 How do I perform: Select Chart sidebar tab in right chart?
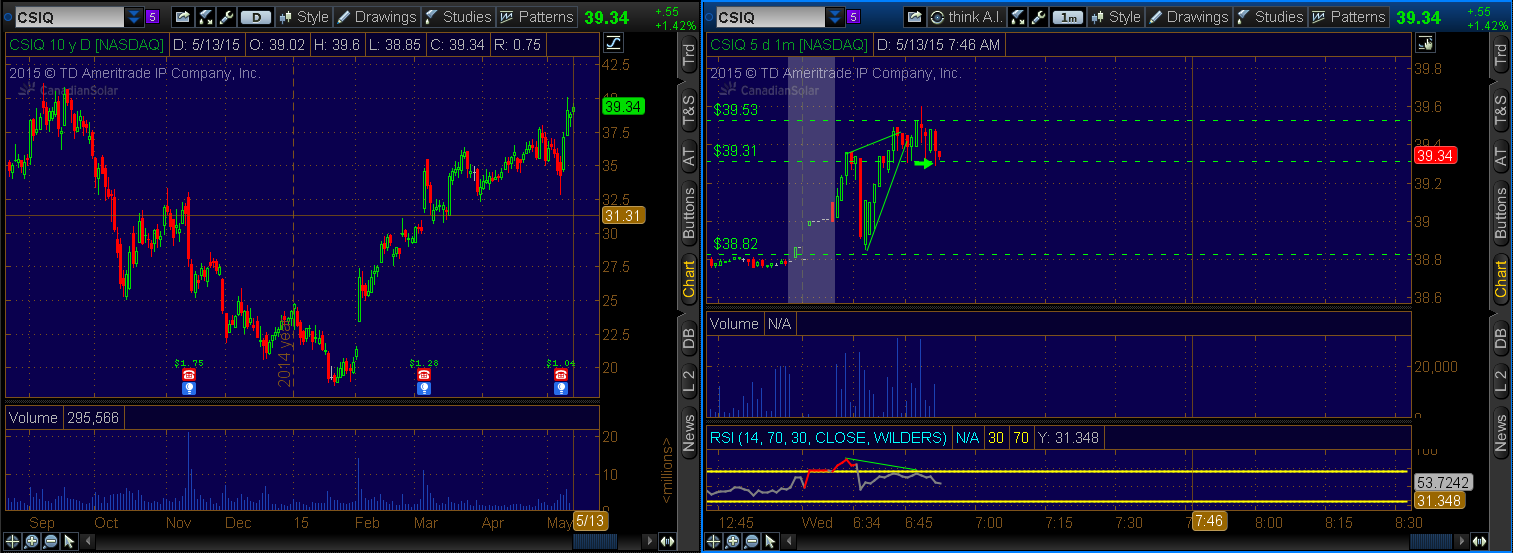click(x=1500, y=279)
